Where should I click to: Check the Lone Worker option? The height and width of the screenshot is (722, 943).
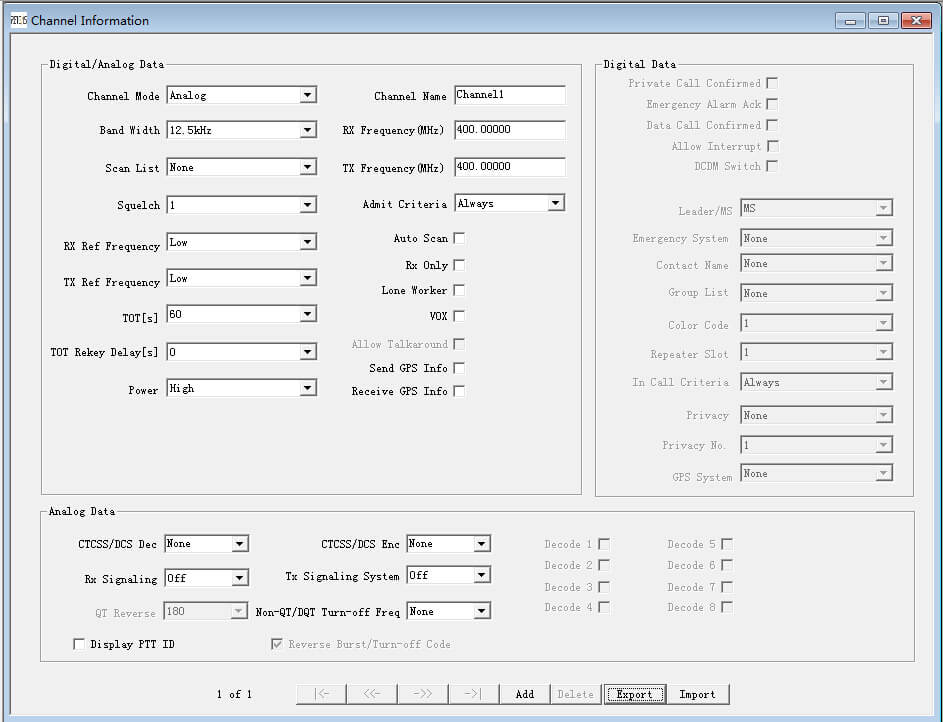click(459, 290)
